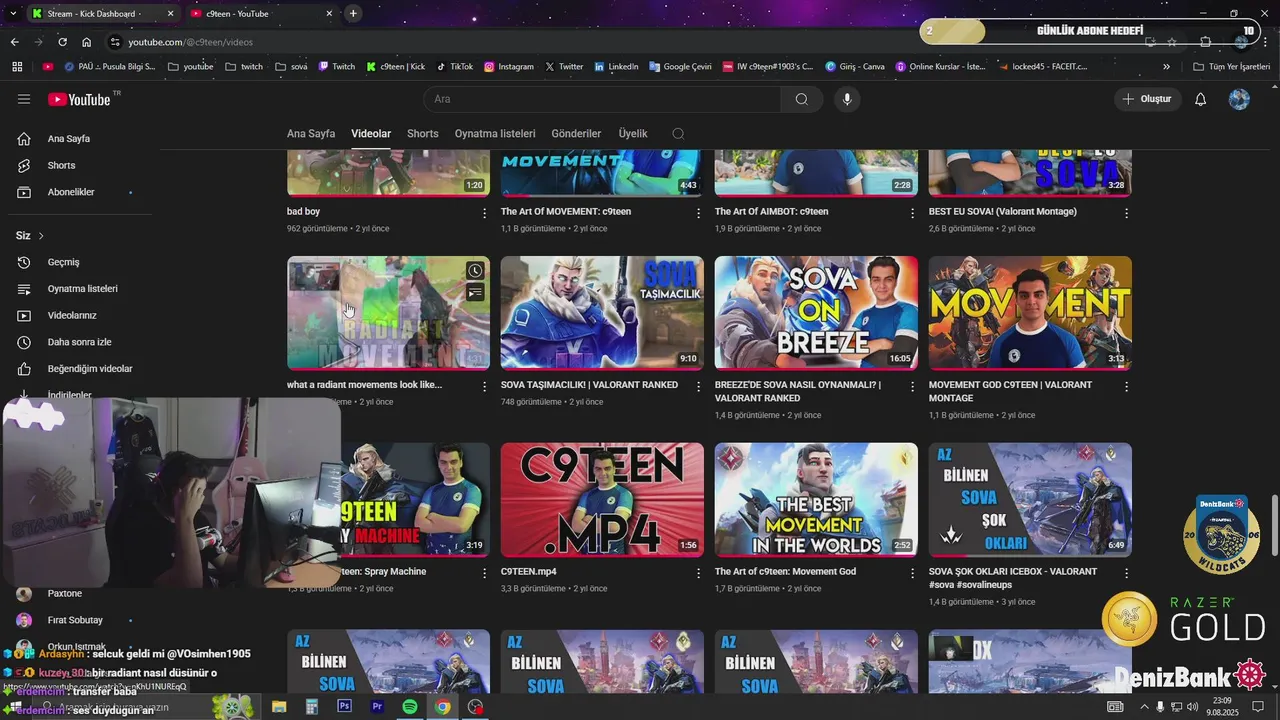Click the YouTube logo
This screenshot has height=720, width=1280.
79,99
